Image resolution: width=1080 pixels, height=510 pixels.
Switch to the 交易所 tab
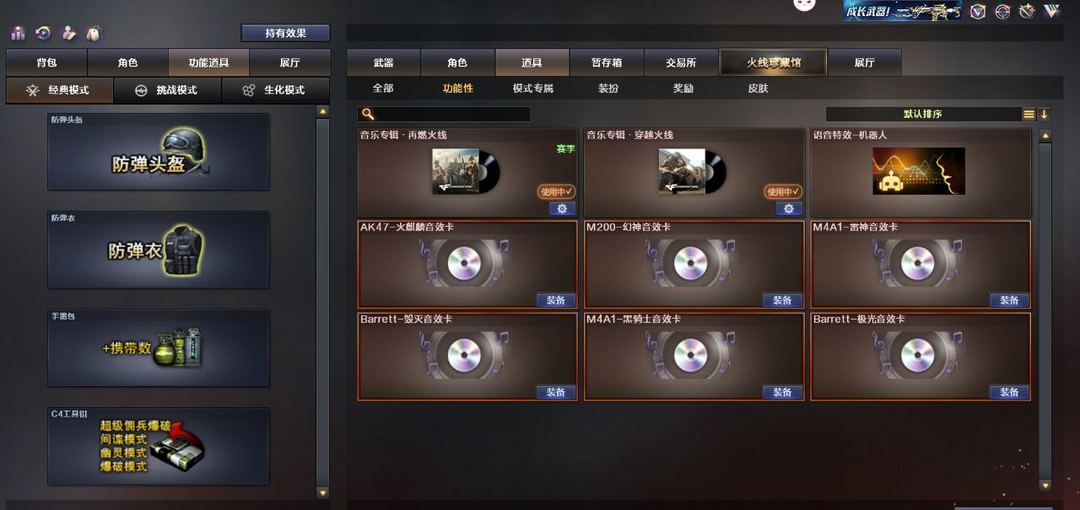[681, 63]
